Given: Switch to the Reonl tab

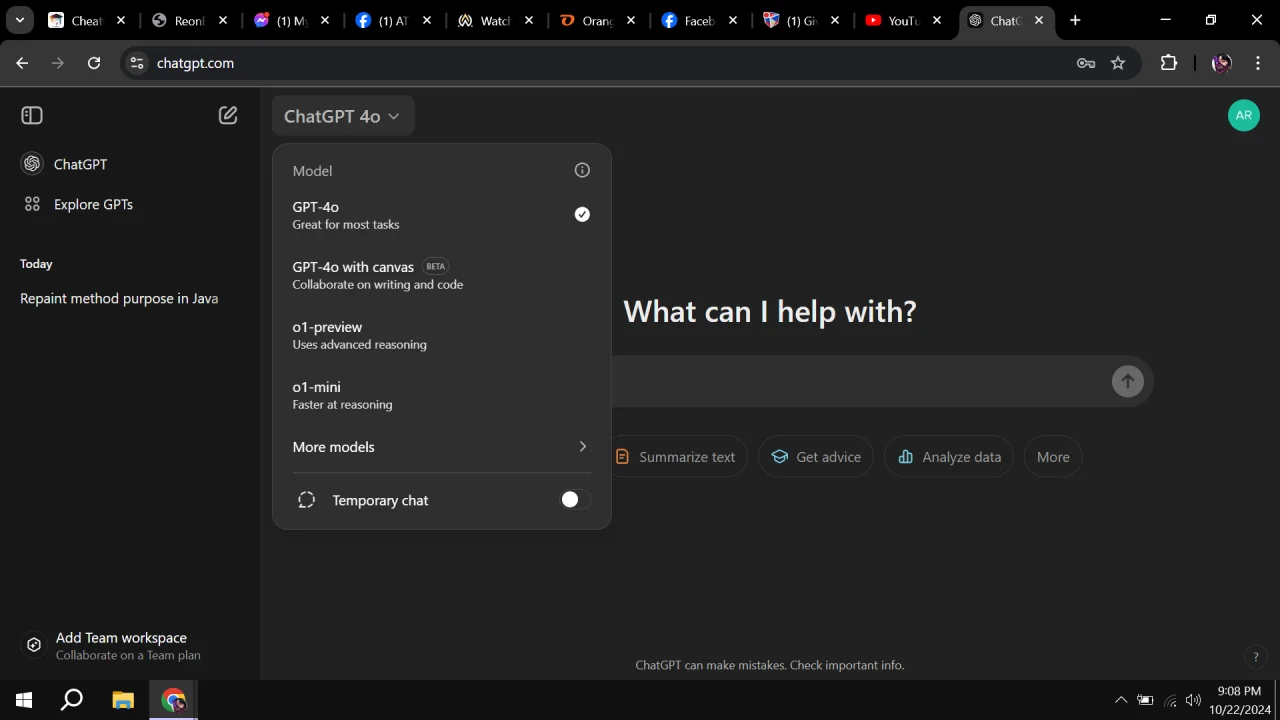Looking at the screenshot, I should click(x=189, y=20).
